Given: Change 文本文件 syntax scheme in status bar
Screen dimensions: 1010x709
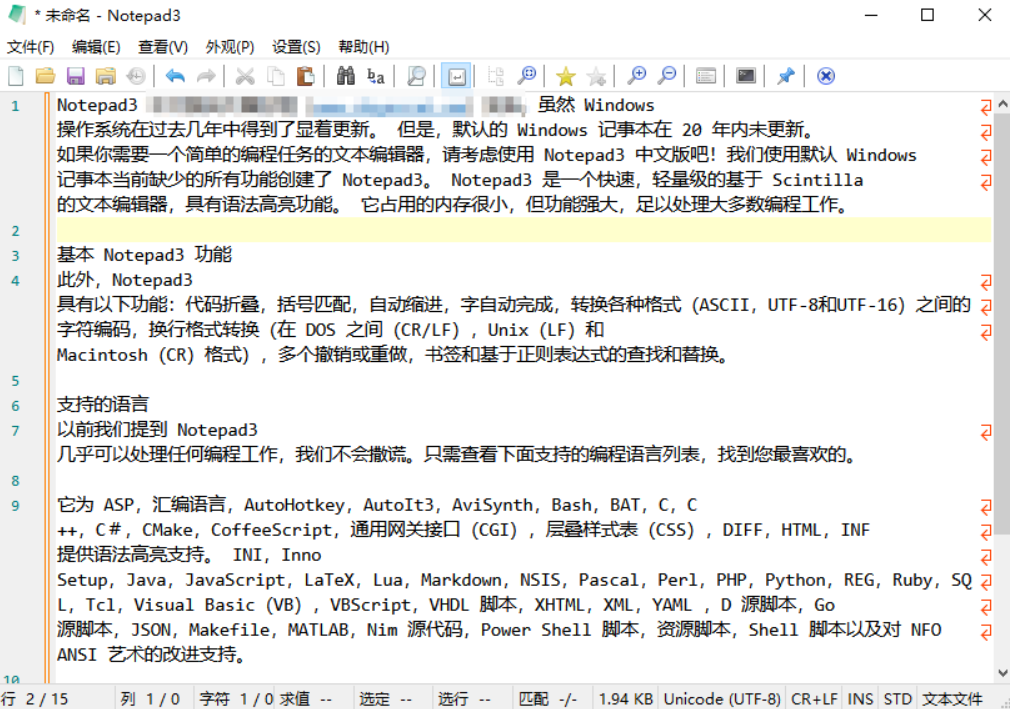Looking at the screenshot, I should [953, 699].
